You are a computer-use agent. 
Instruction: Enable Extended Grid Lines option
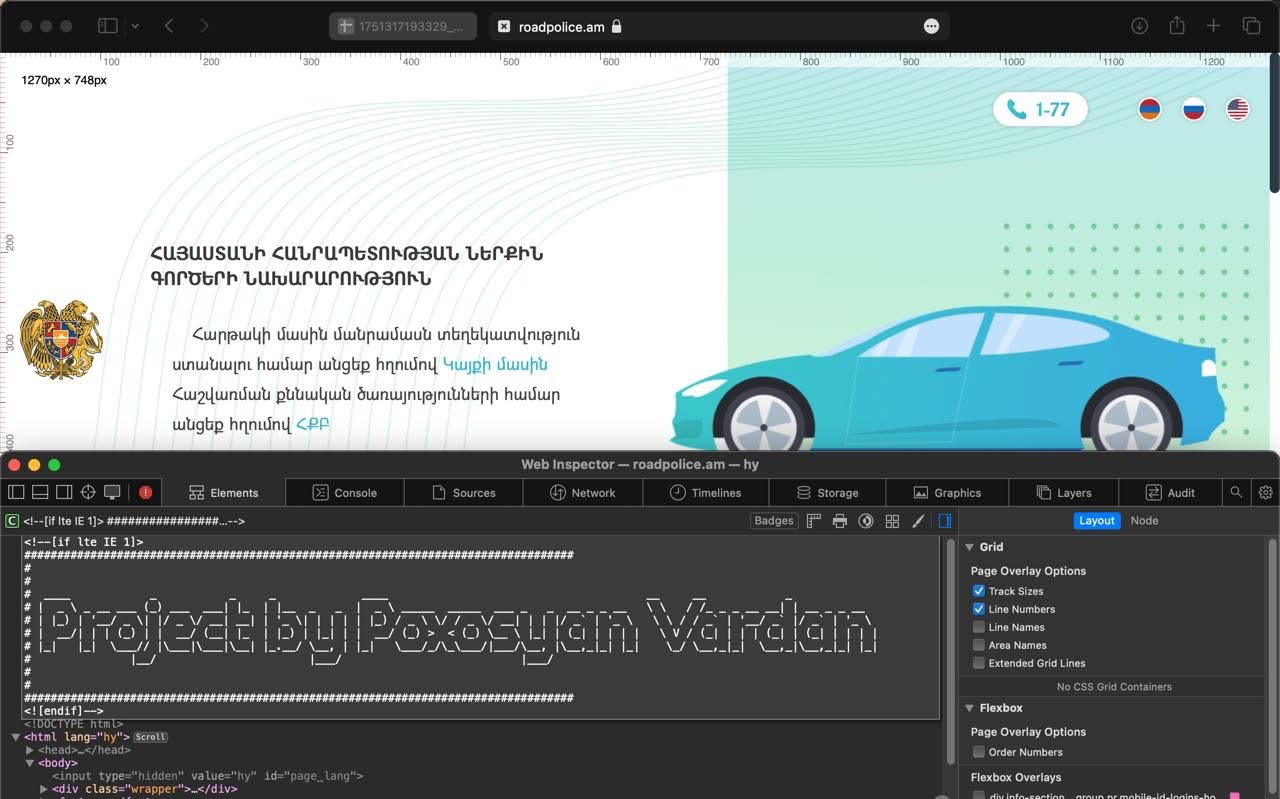coord(979,663)
